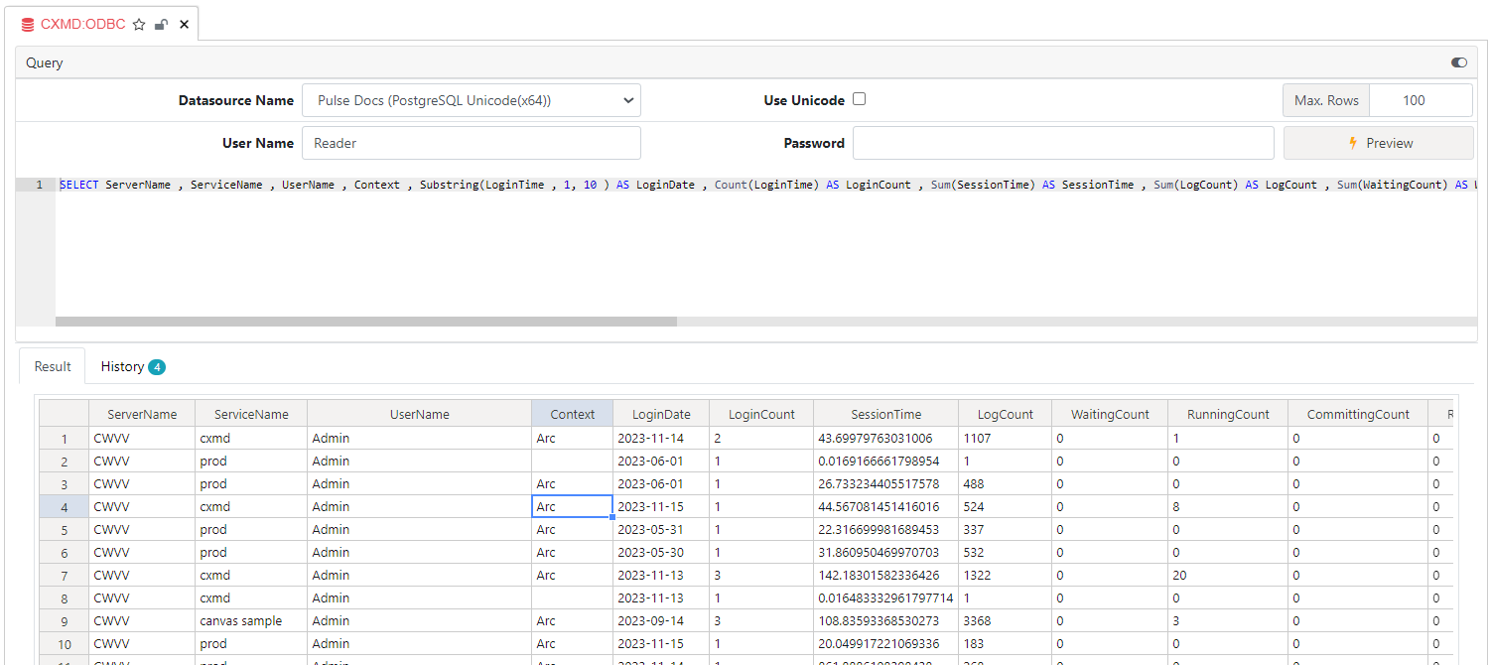
Task: Run the query with the Preview button
Action: 1378,142
